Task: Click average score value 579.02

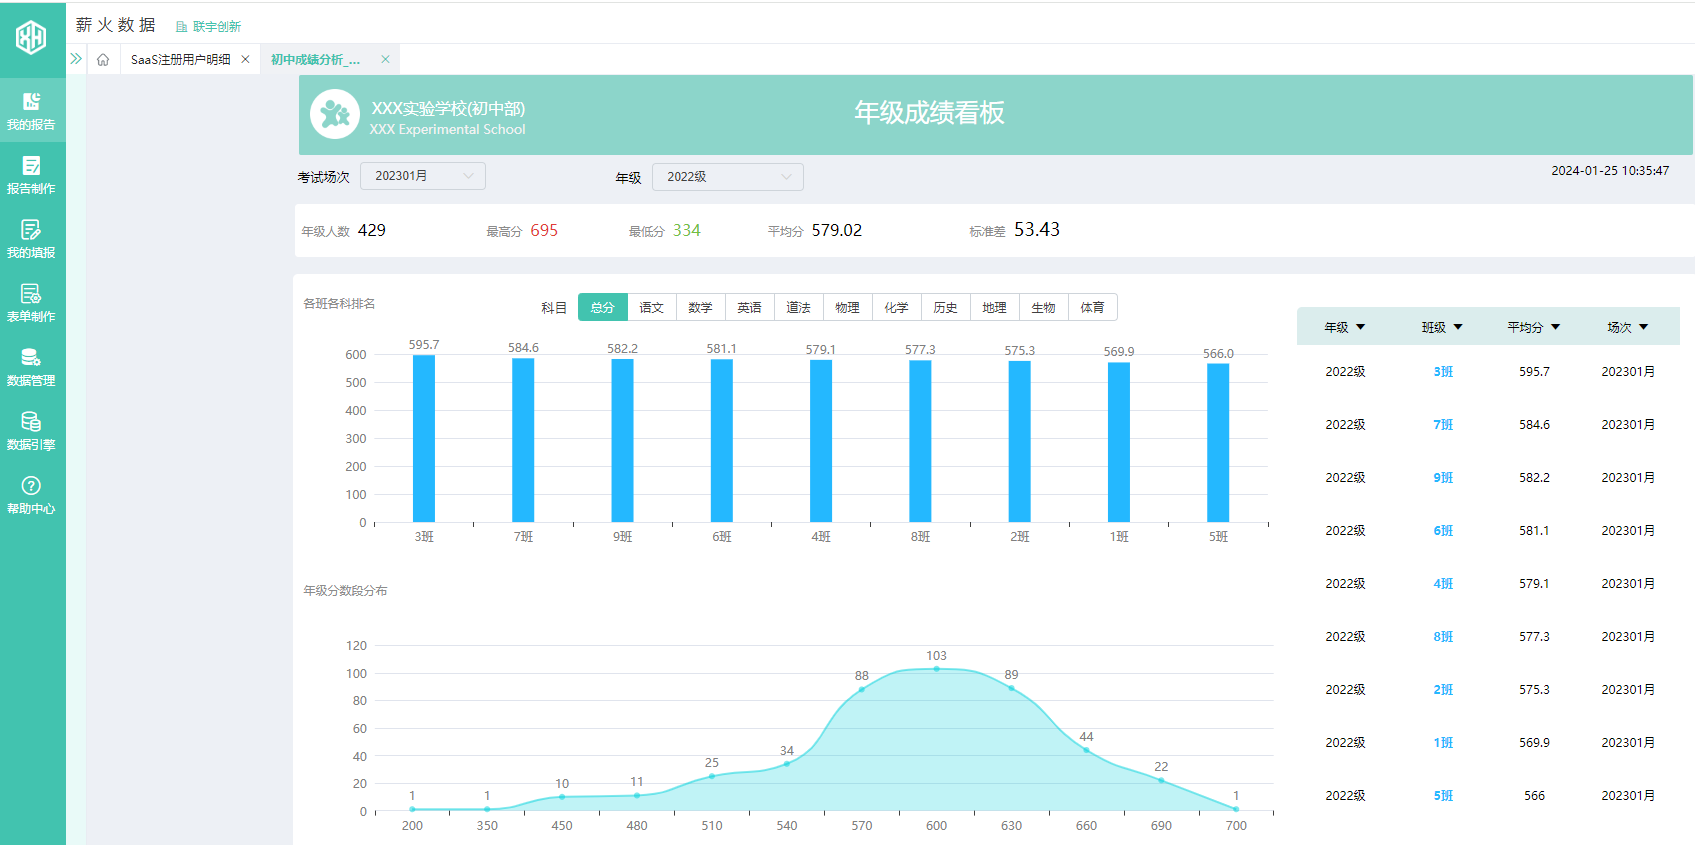Action: coord(837,230)
